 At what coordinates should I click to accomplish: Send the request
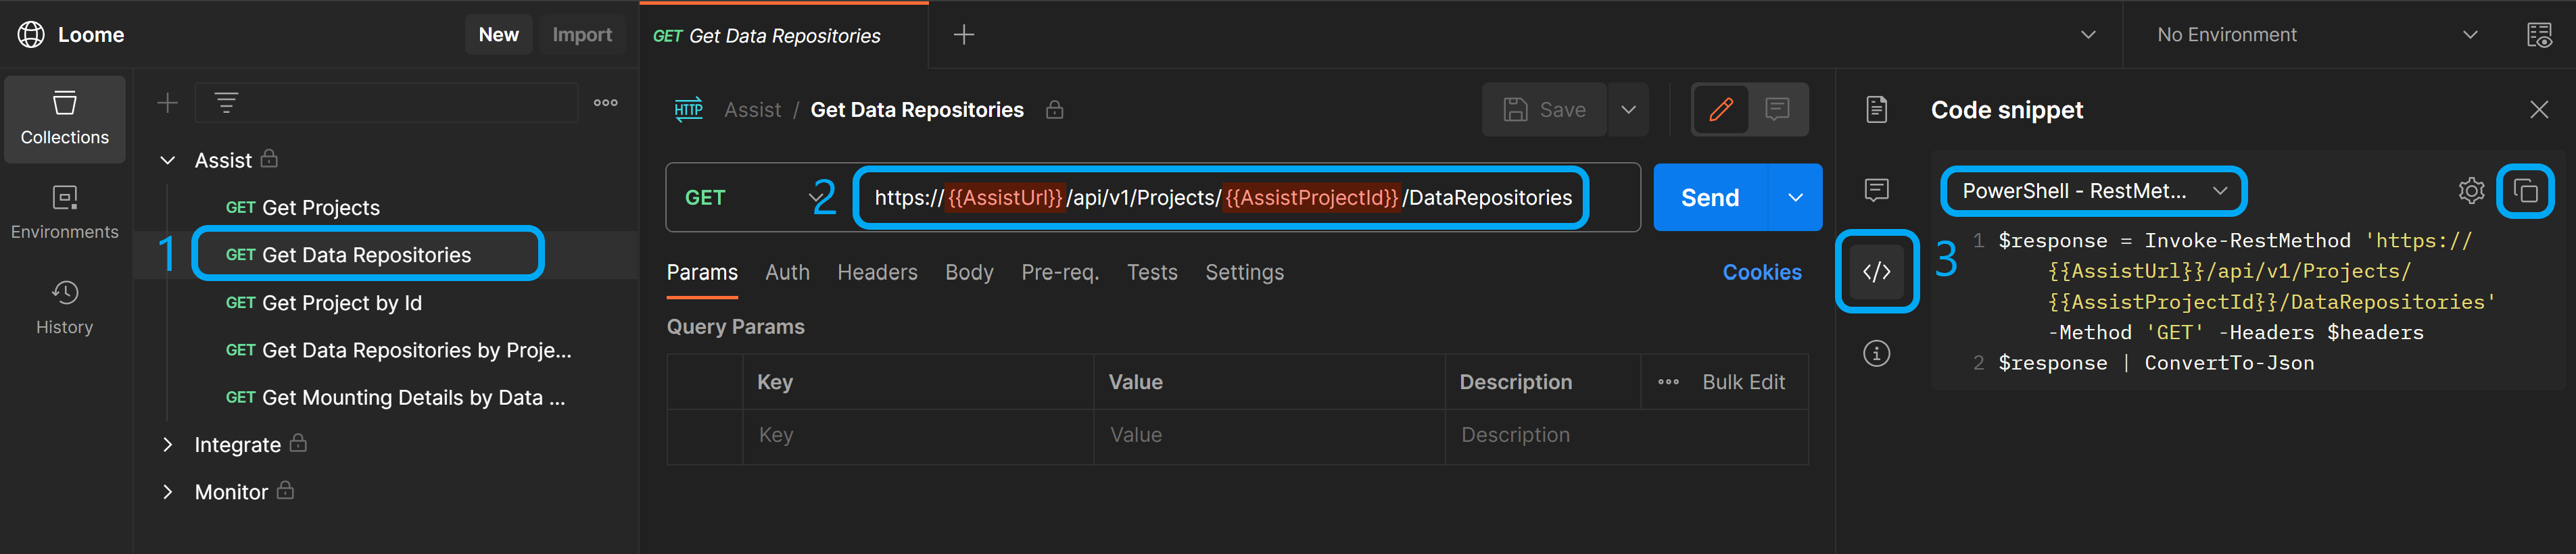[x=1710, y=198]
